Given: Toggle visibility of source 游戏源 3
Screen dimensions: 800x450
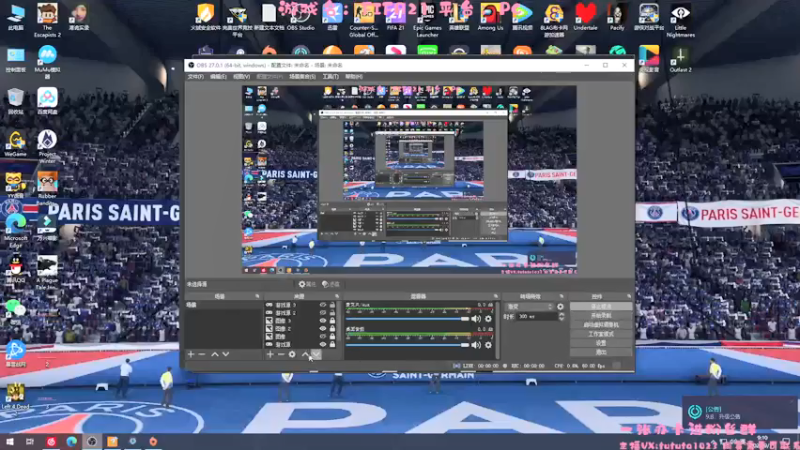Looking at the screenshot, I should (322, 305).
